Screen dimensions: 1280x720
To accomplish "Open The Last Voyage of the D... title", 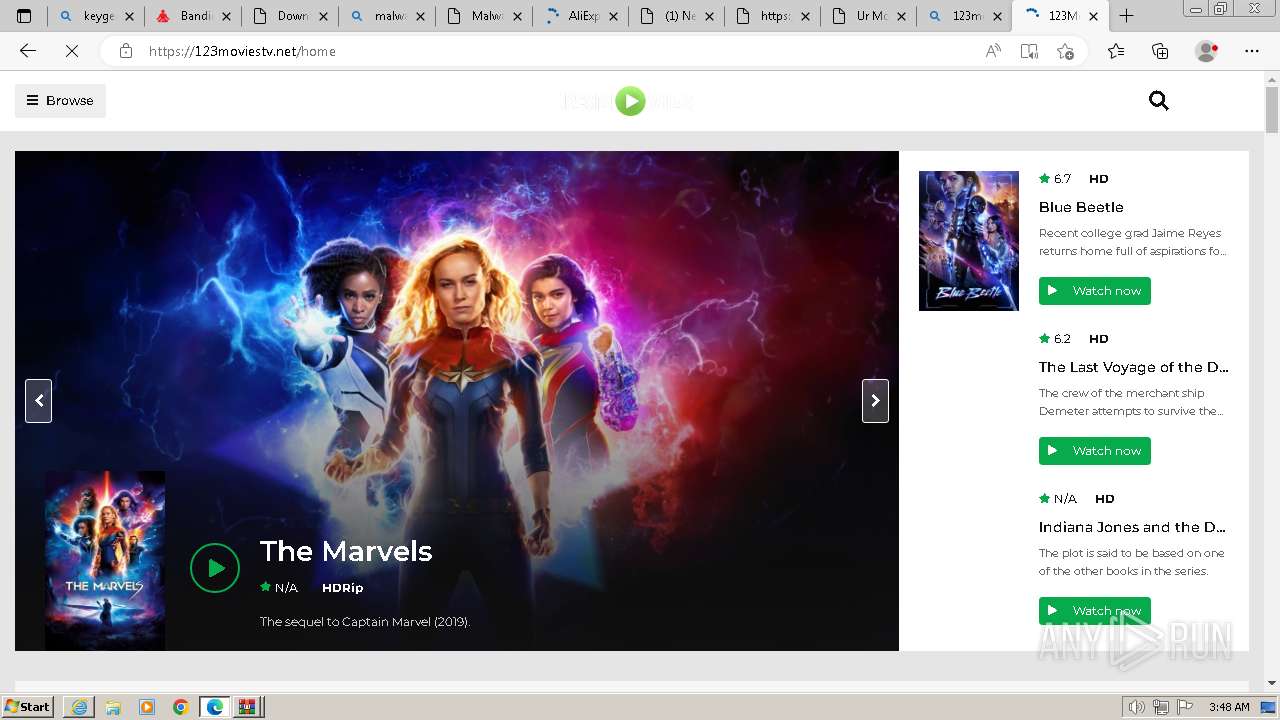I will (1134, 367).
